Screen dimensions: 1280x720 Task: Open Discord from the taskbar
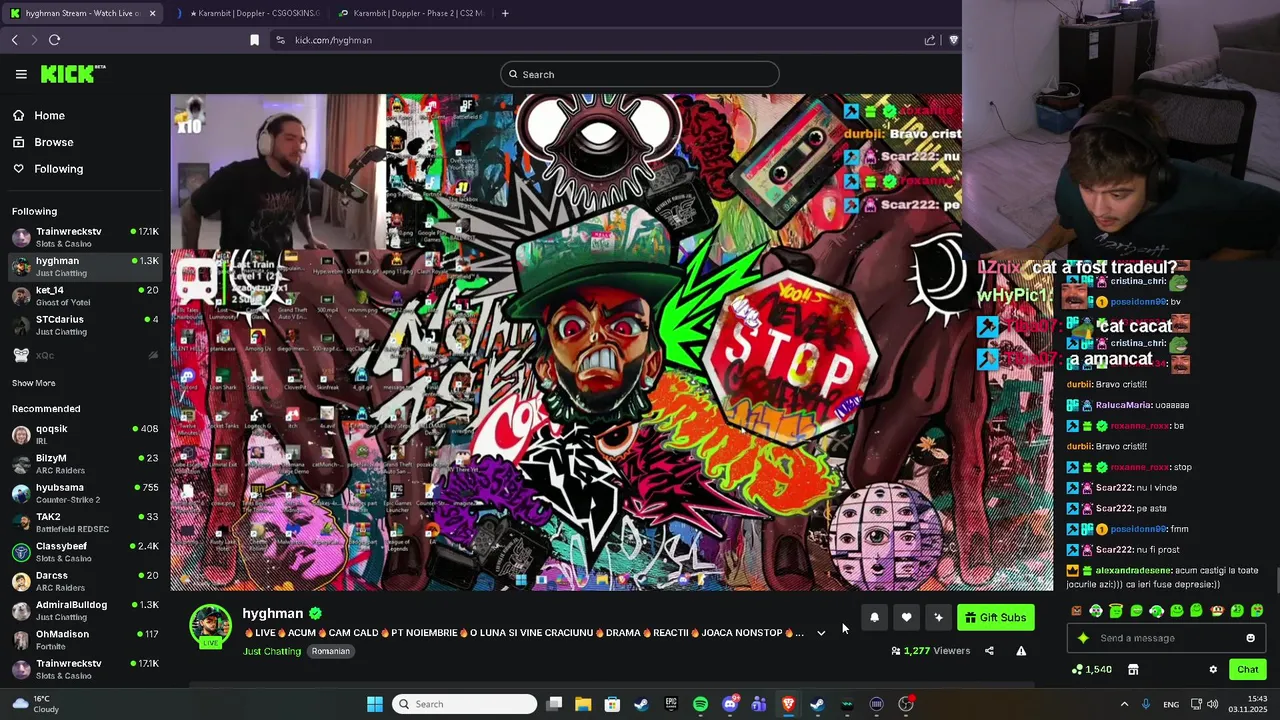point(730,704)
